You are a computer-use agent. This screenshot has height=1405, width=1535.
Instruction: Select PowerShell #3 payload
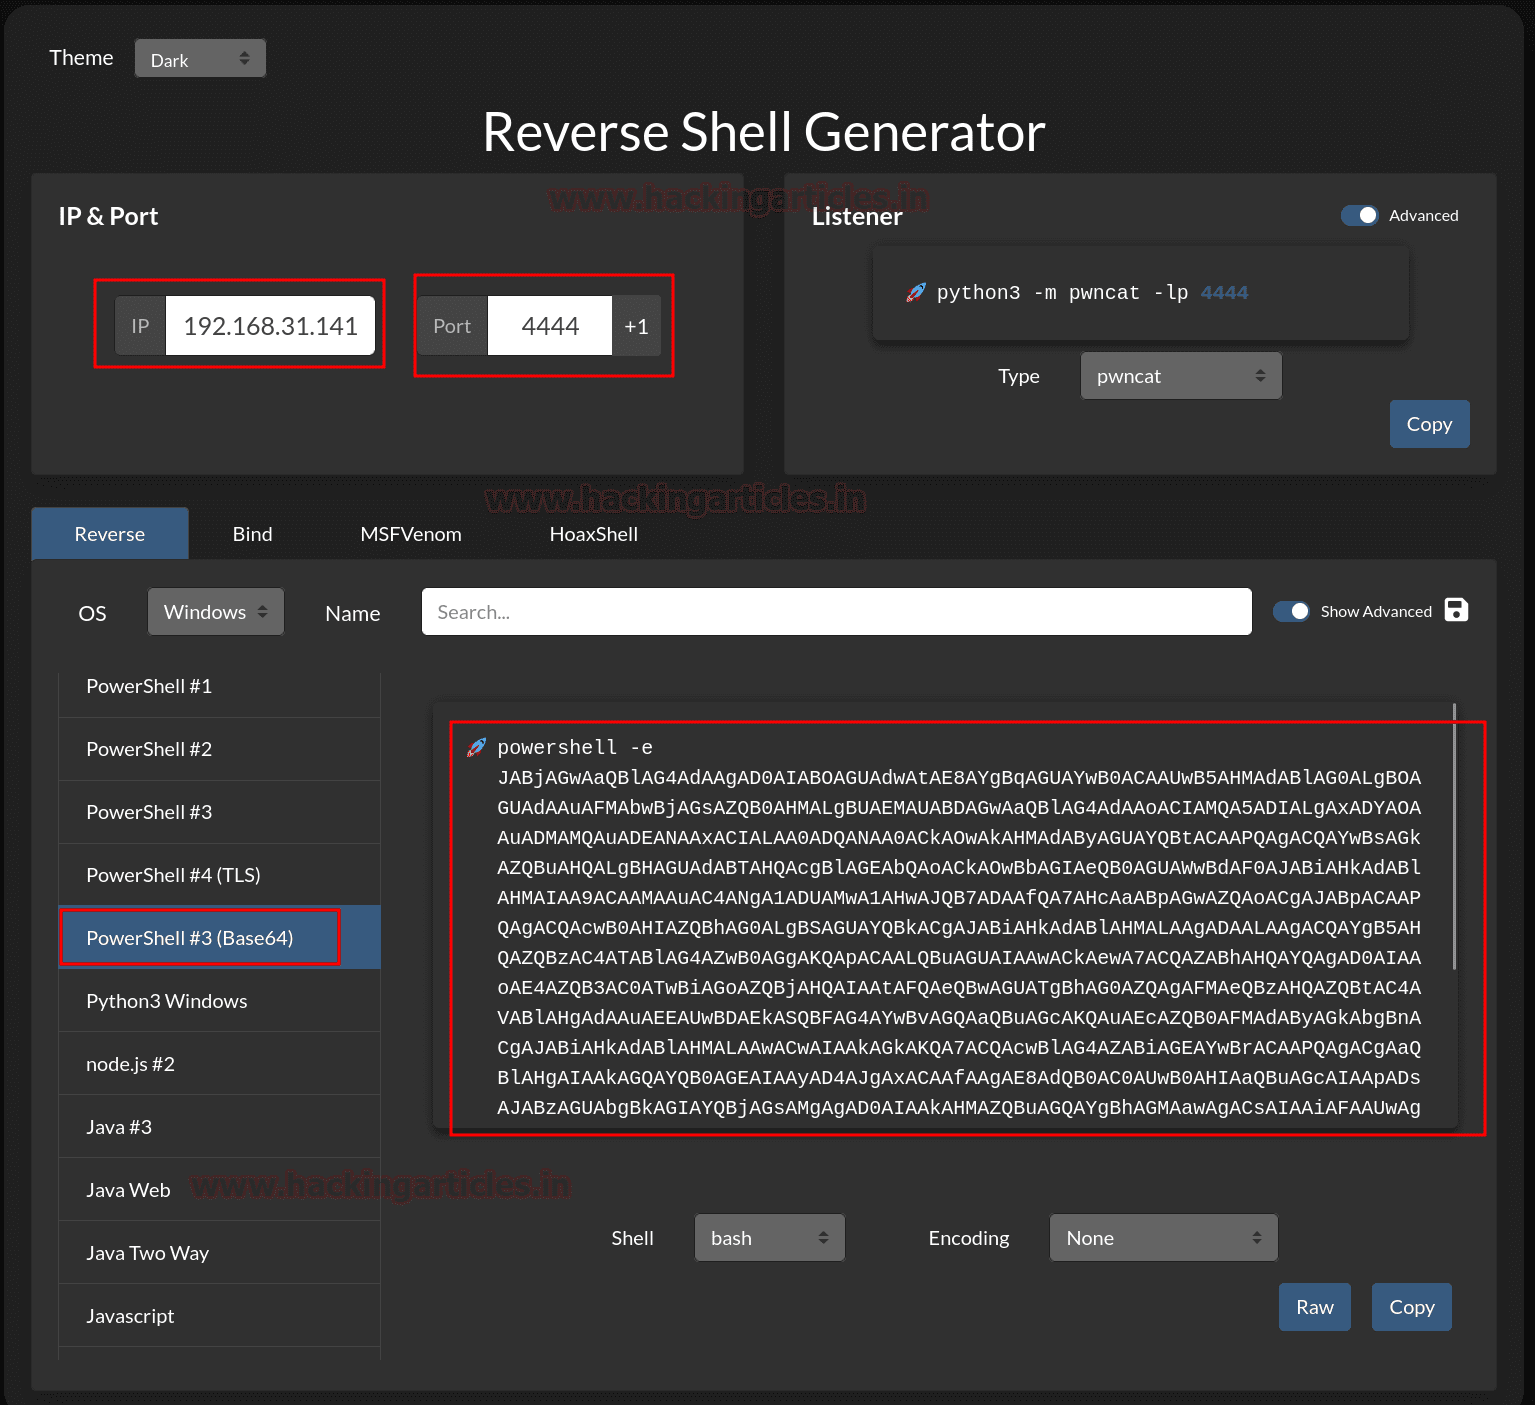220,812
